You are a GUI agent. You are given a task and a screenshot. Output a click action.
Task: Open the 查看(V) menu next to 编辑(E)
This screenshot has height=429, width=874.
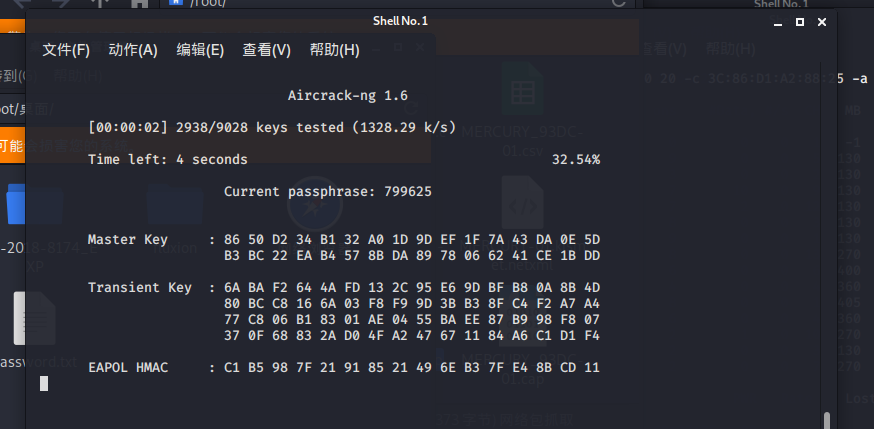[x=266, y=50]
